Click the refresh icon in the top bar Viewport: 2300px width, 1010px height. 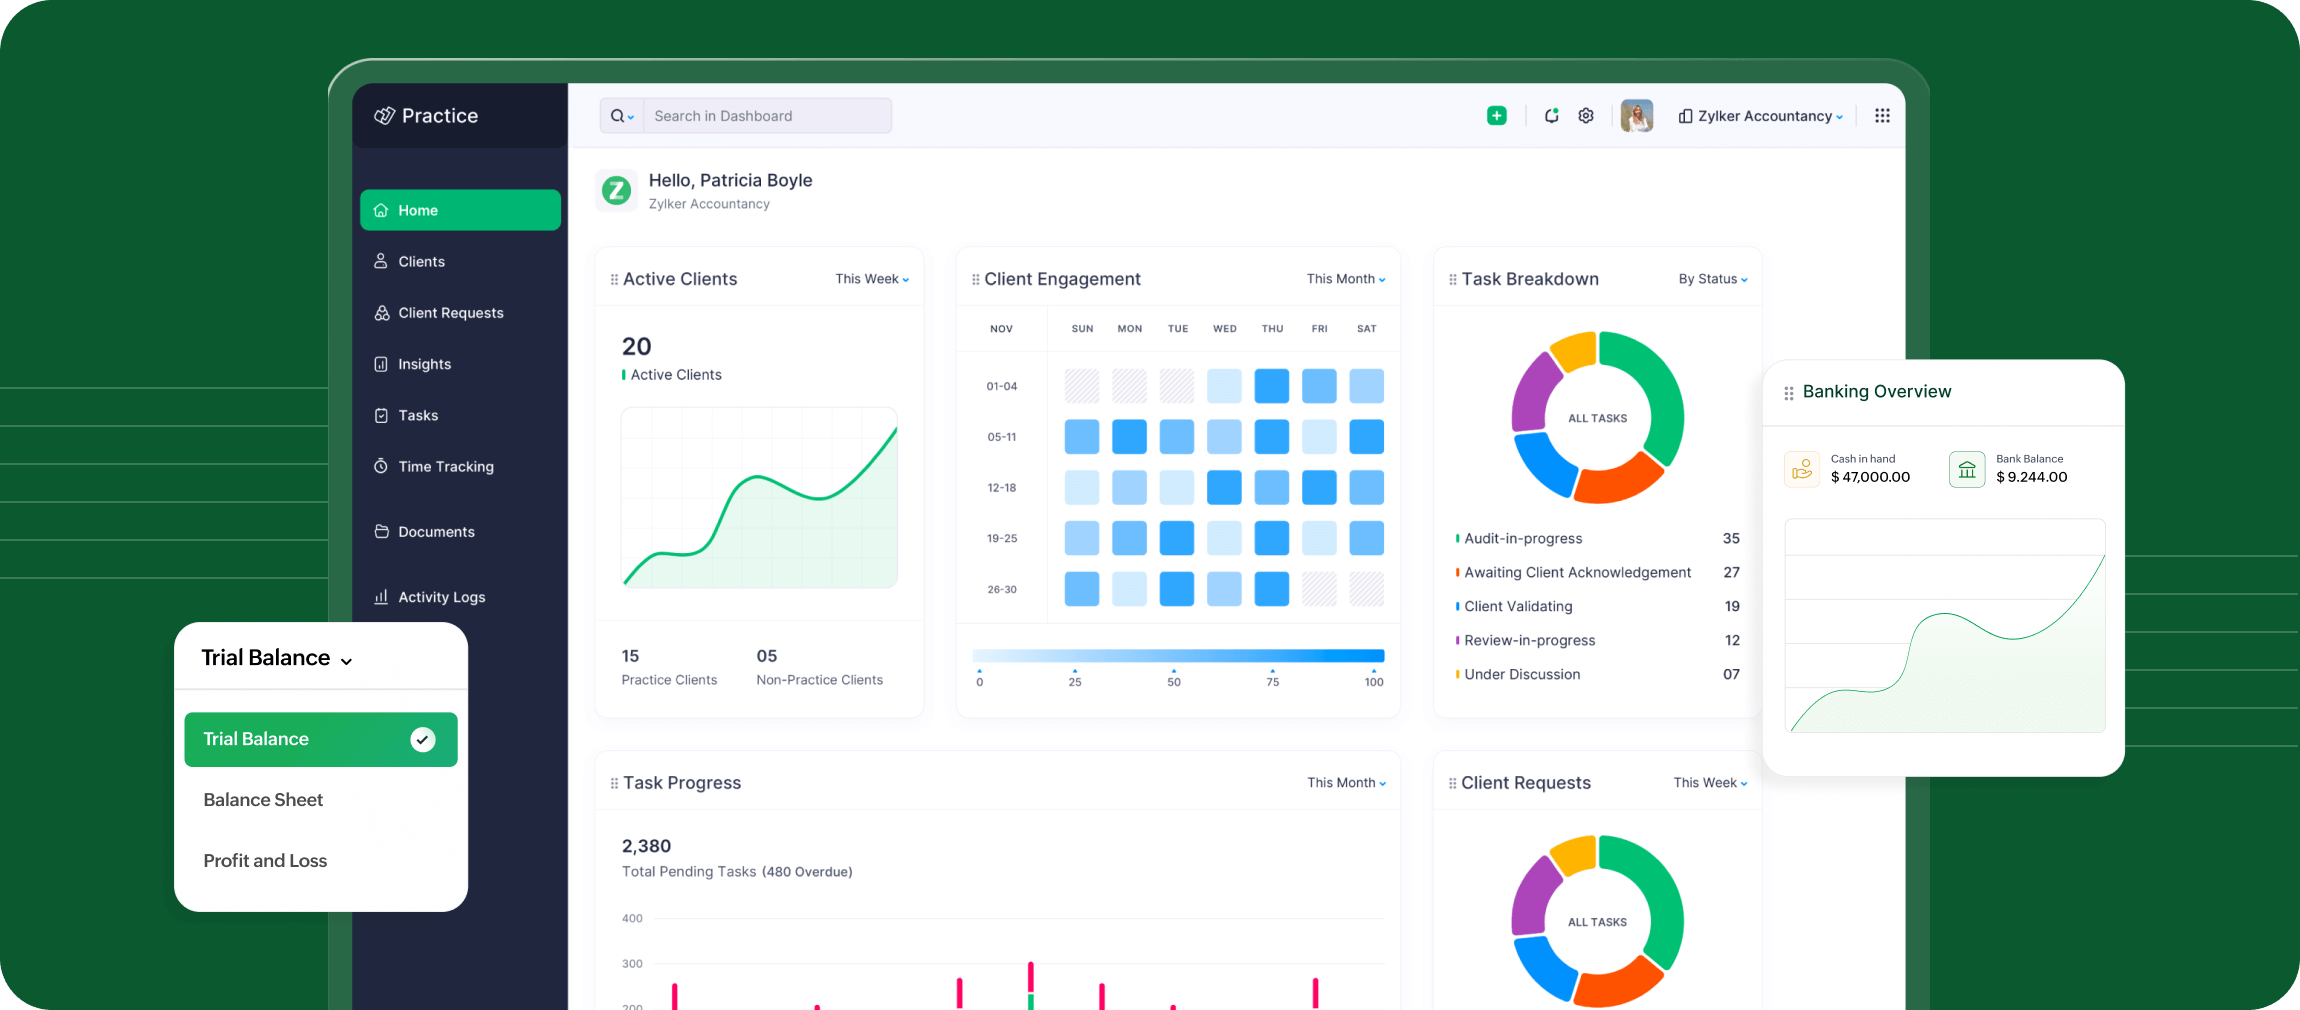click(1551, 115)
